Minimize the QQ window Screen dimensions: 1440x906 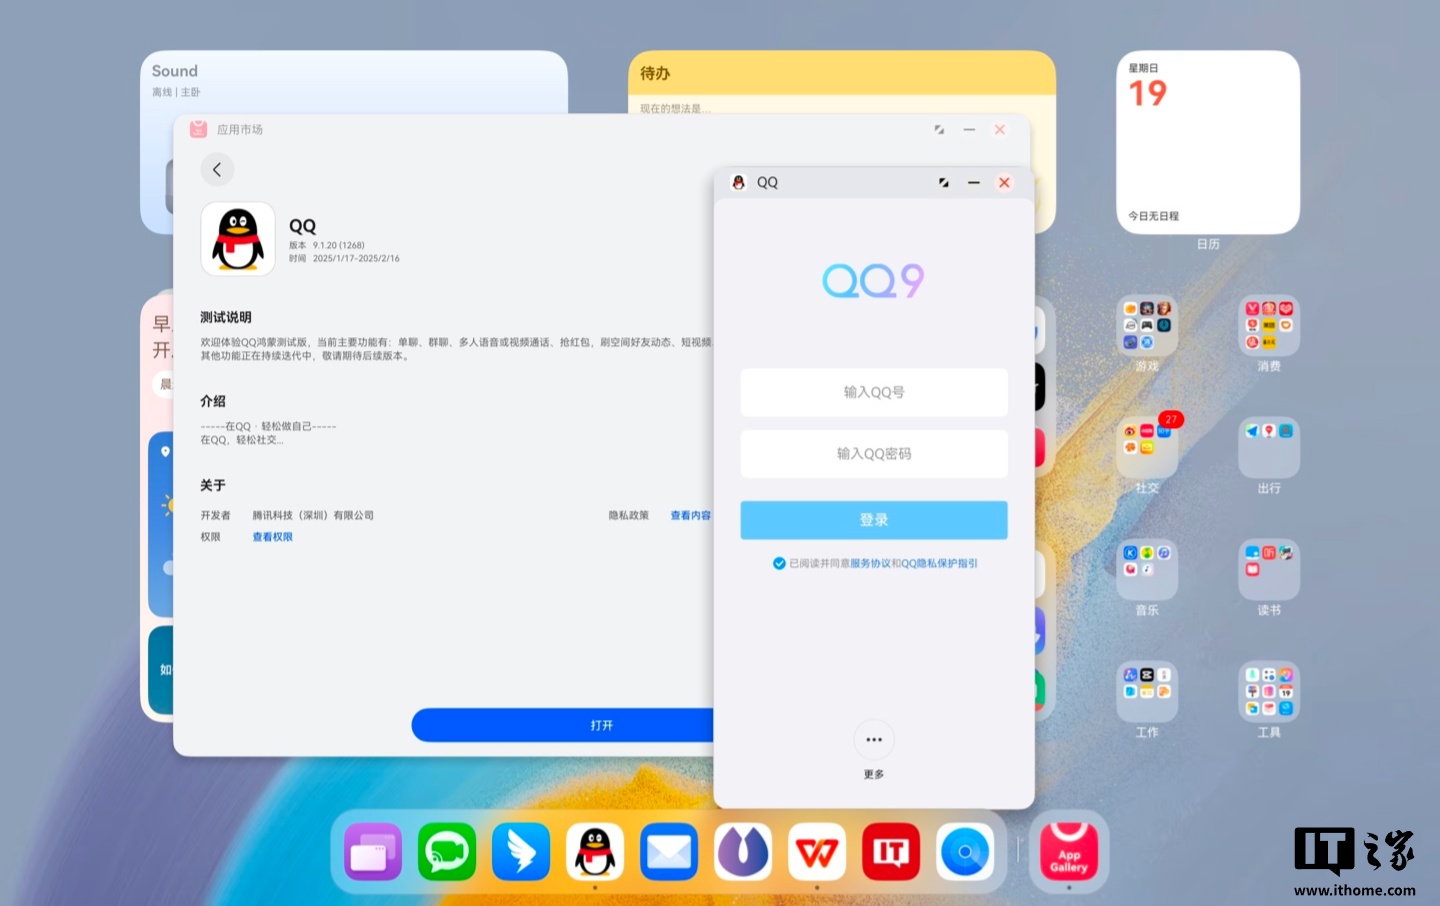click(x=974, y=182)
